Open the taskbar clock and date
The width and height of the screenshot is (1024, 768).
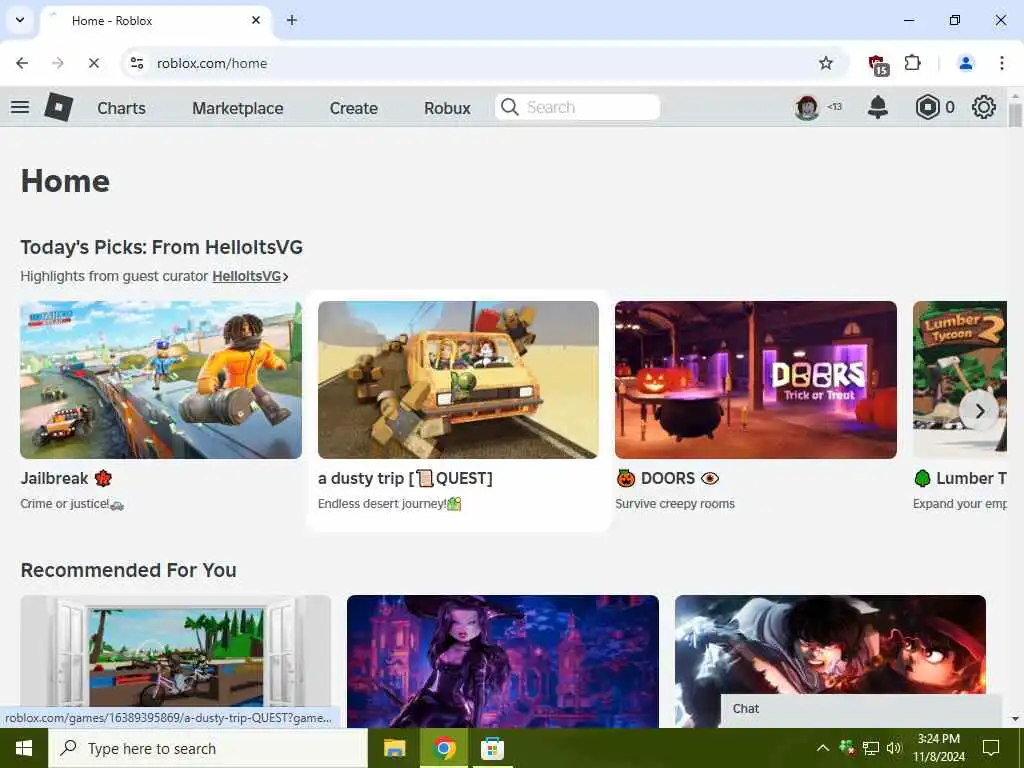[x=938, y=748]
